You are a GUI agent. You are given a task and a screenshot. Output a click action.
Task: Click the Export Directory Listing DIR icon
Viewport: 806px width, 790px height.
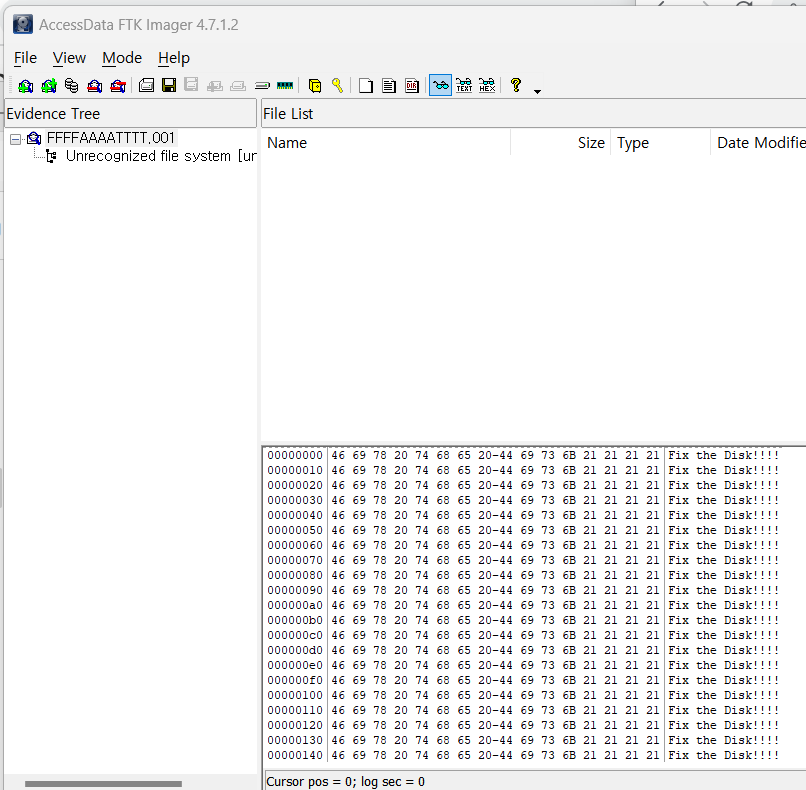(412, 85)
